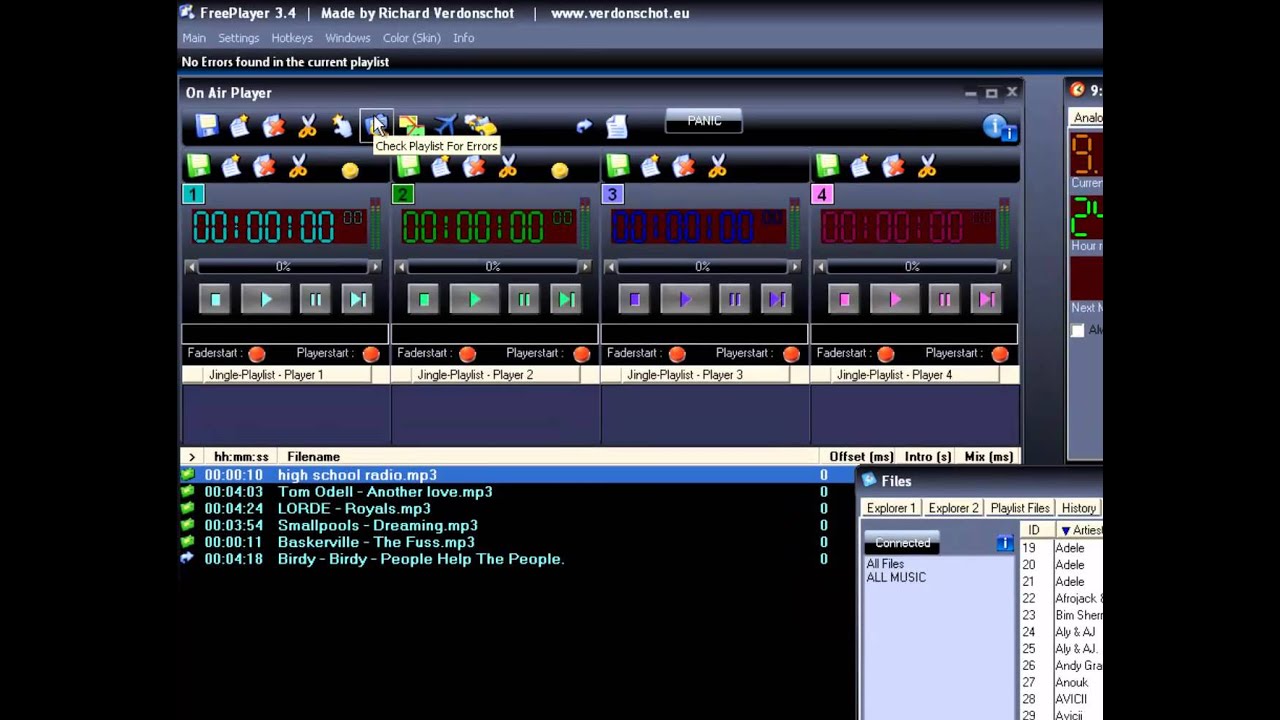
Task: Switch to Explorer 2 tab in Files
Action: pos(953,508)
